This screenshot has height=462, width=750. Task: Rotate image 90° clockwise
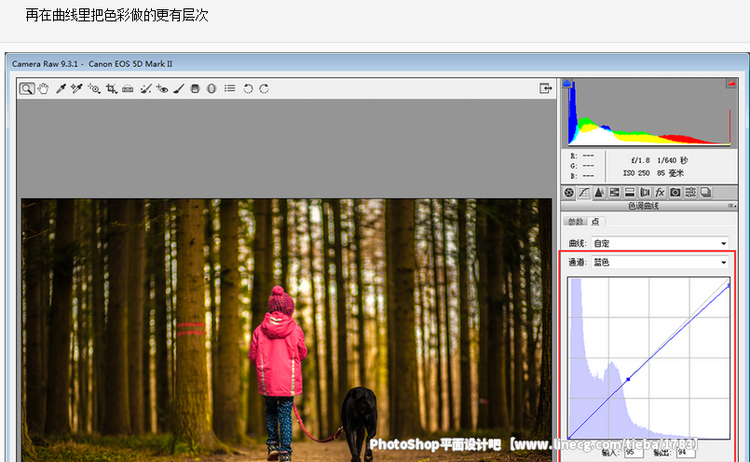coord(264,88)
